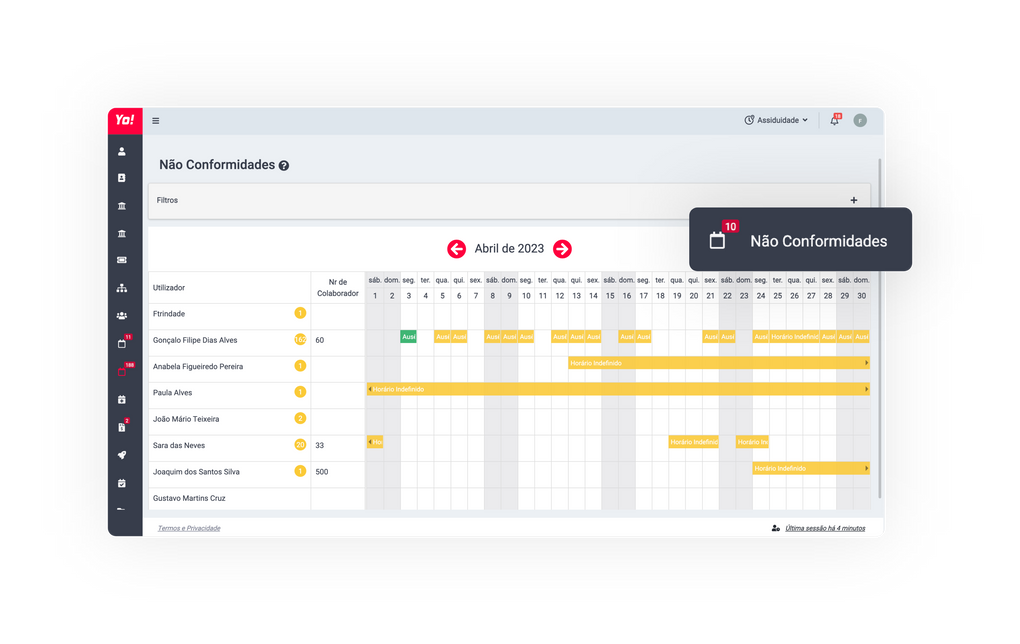Click the help icon beside Não Conformidades title

[x=284, y=166]
